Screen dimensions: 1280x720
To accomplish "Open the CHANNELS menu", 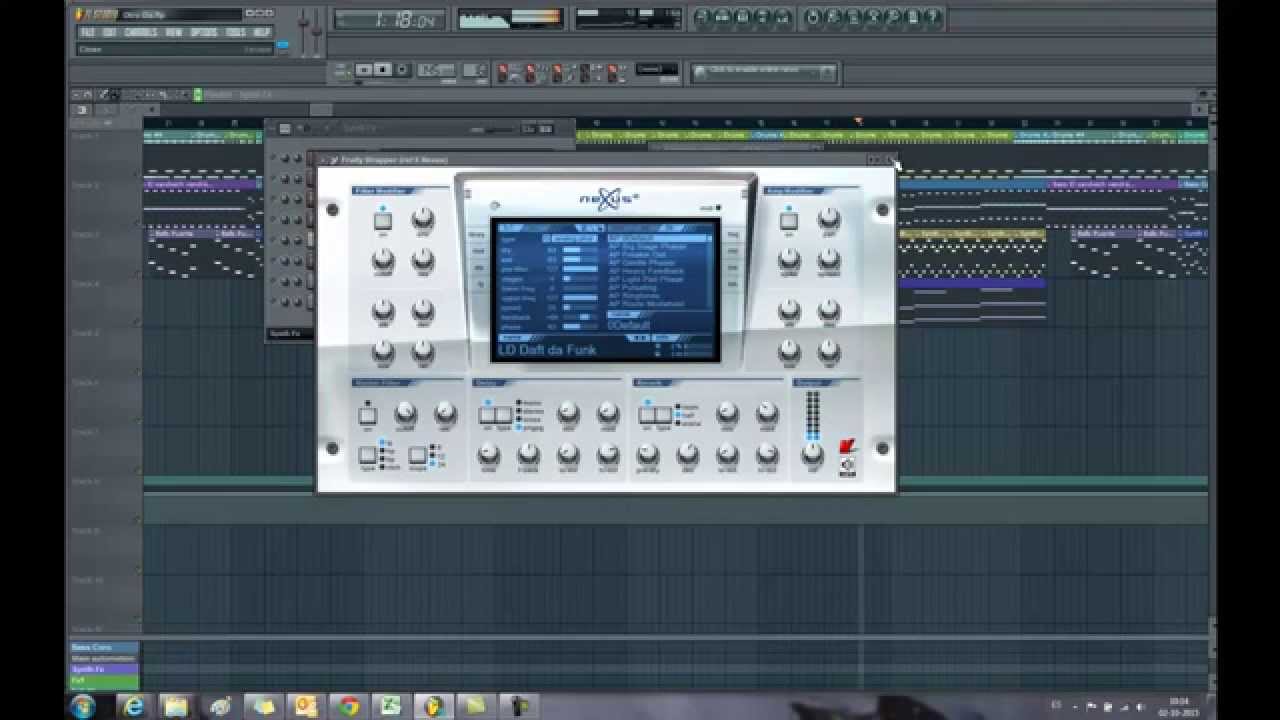I will (141, 32).
